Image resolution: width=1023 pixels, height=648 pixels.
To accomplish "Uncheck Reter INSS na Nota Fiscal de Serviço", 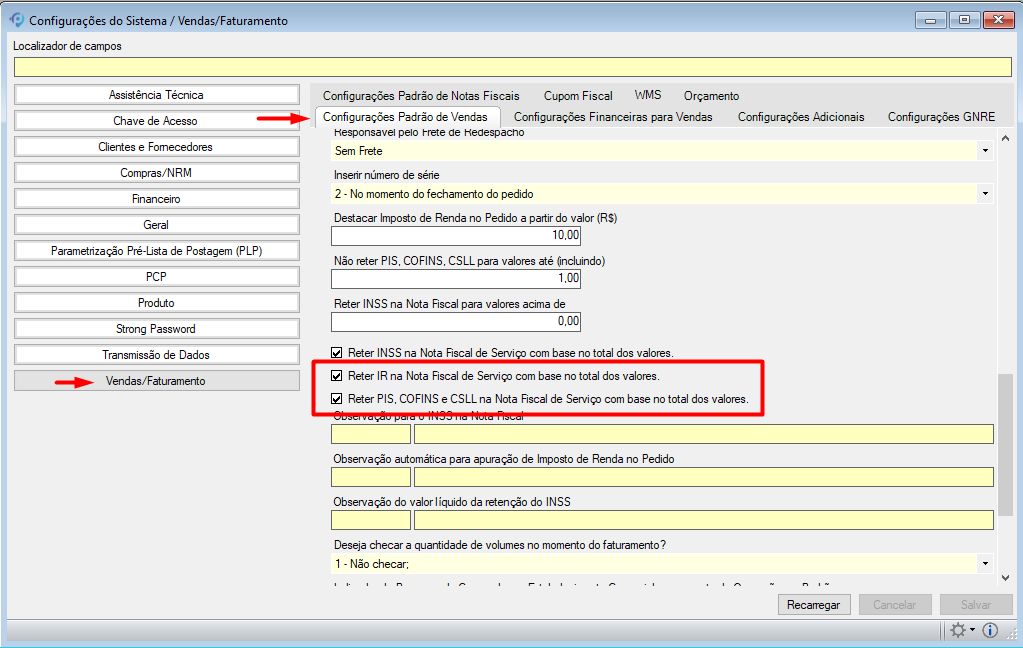I will (x=337, y=352).
